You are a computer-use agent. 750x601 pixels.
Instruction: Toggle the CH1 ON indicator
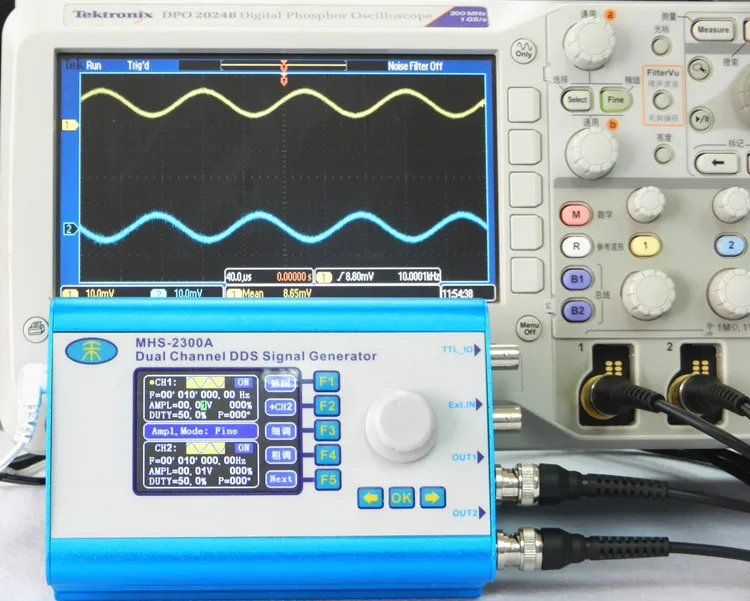click(x=243, y=382)
